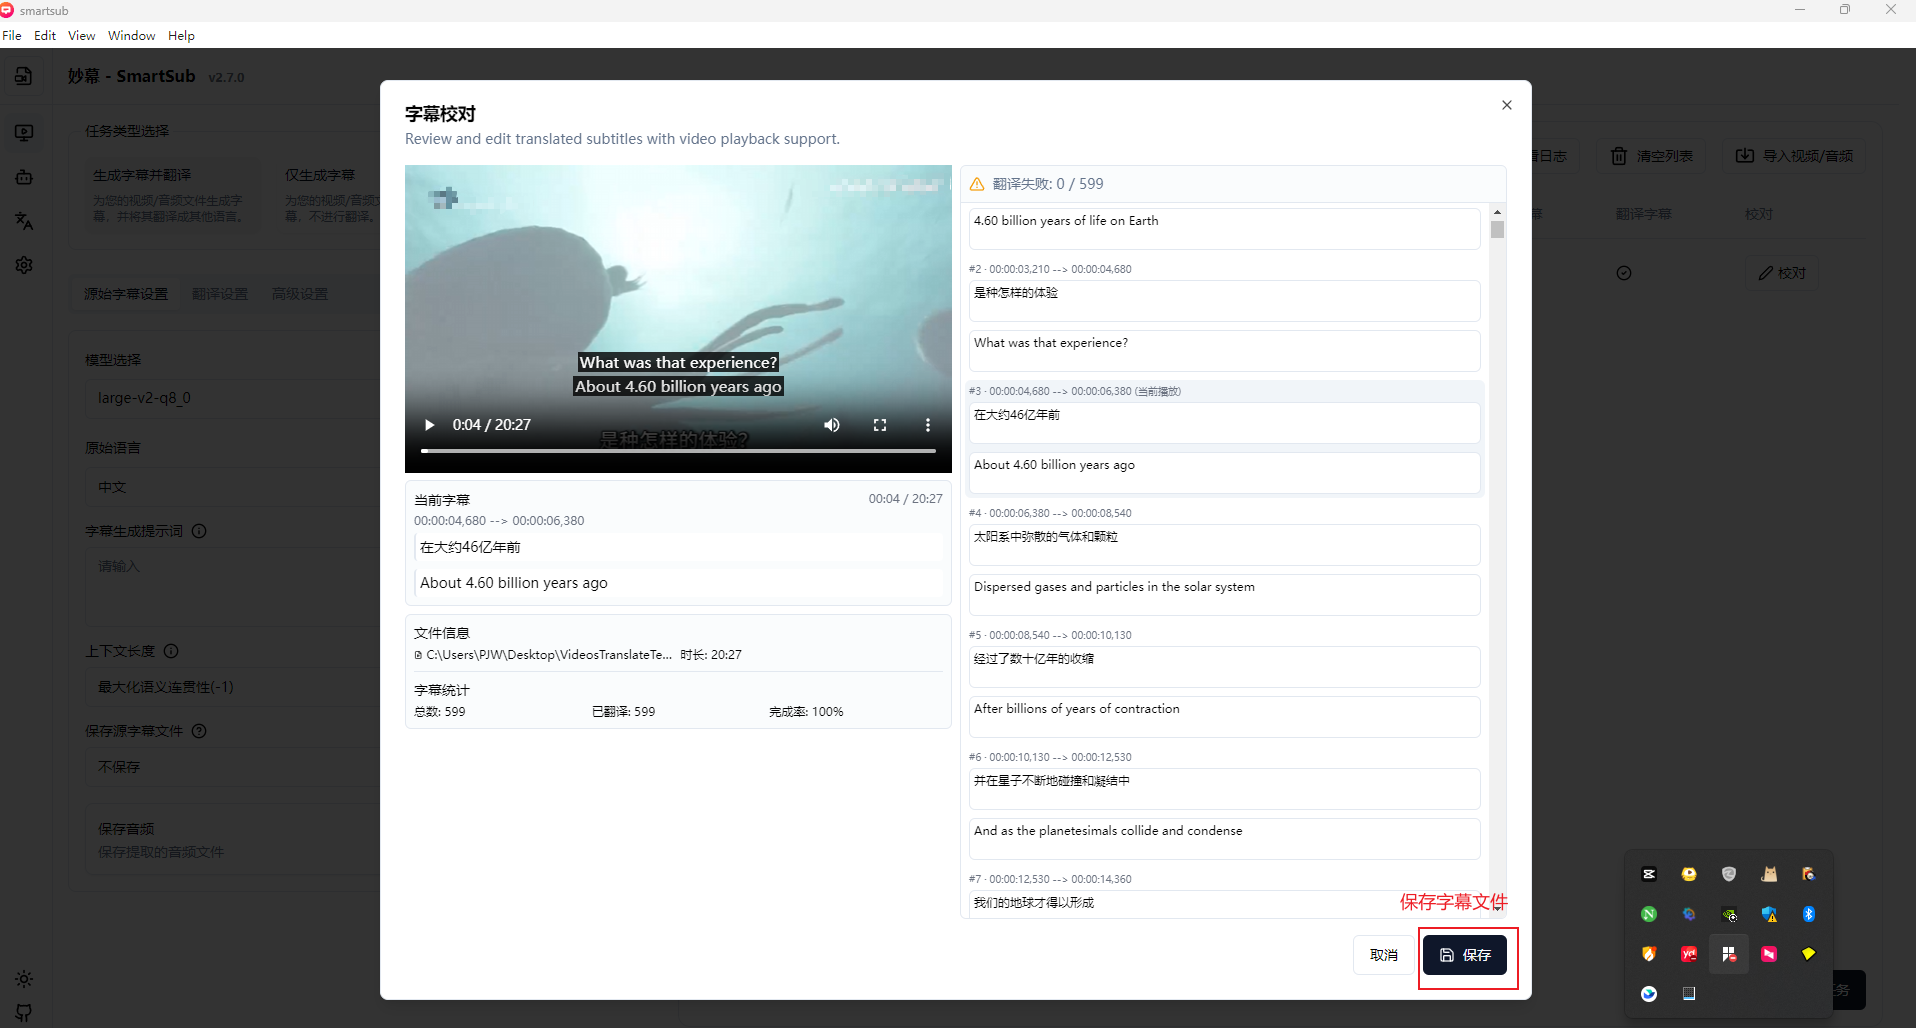This screenshot has height=1028, width=1916.
Task: Select subtitle #4 timestamp row
Action: [x=1050, y=513]
